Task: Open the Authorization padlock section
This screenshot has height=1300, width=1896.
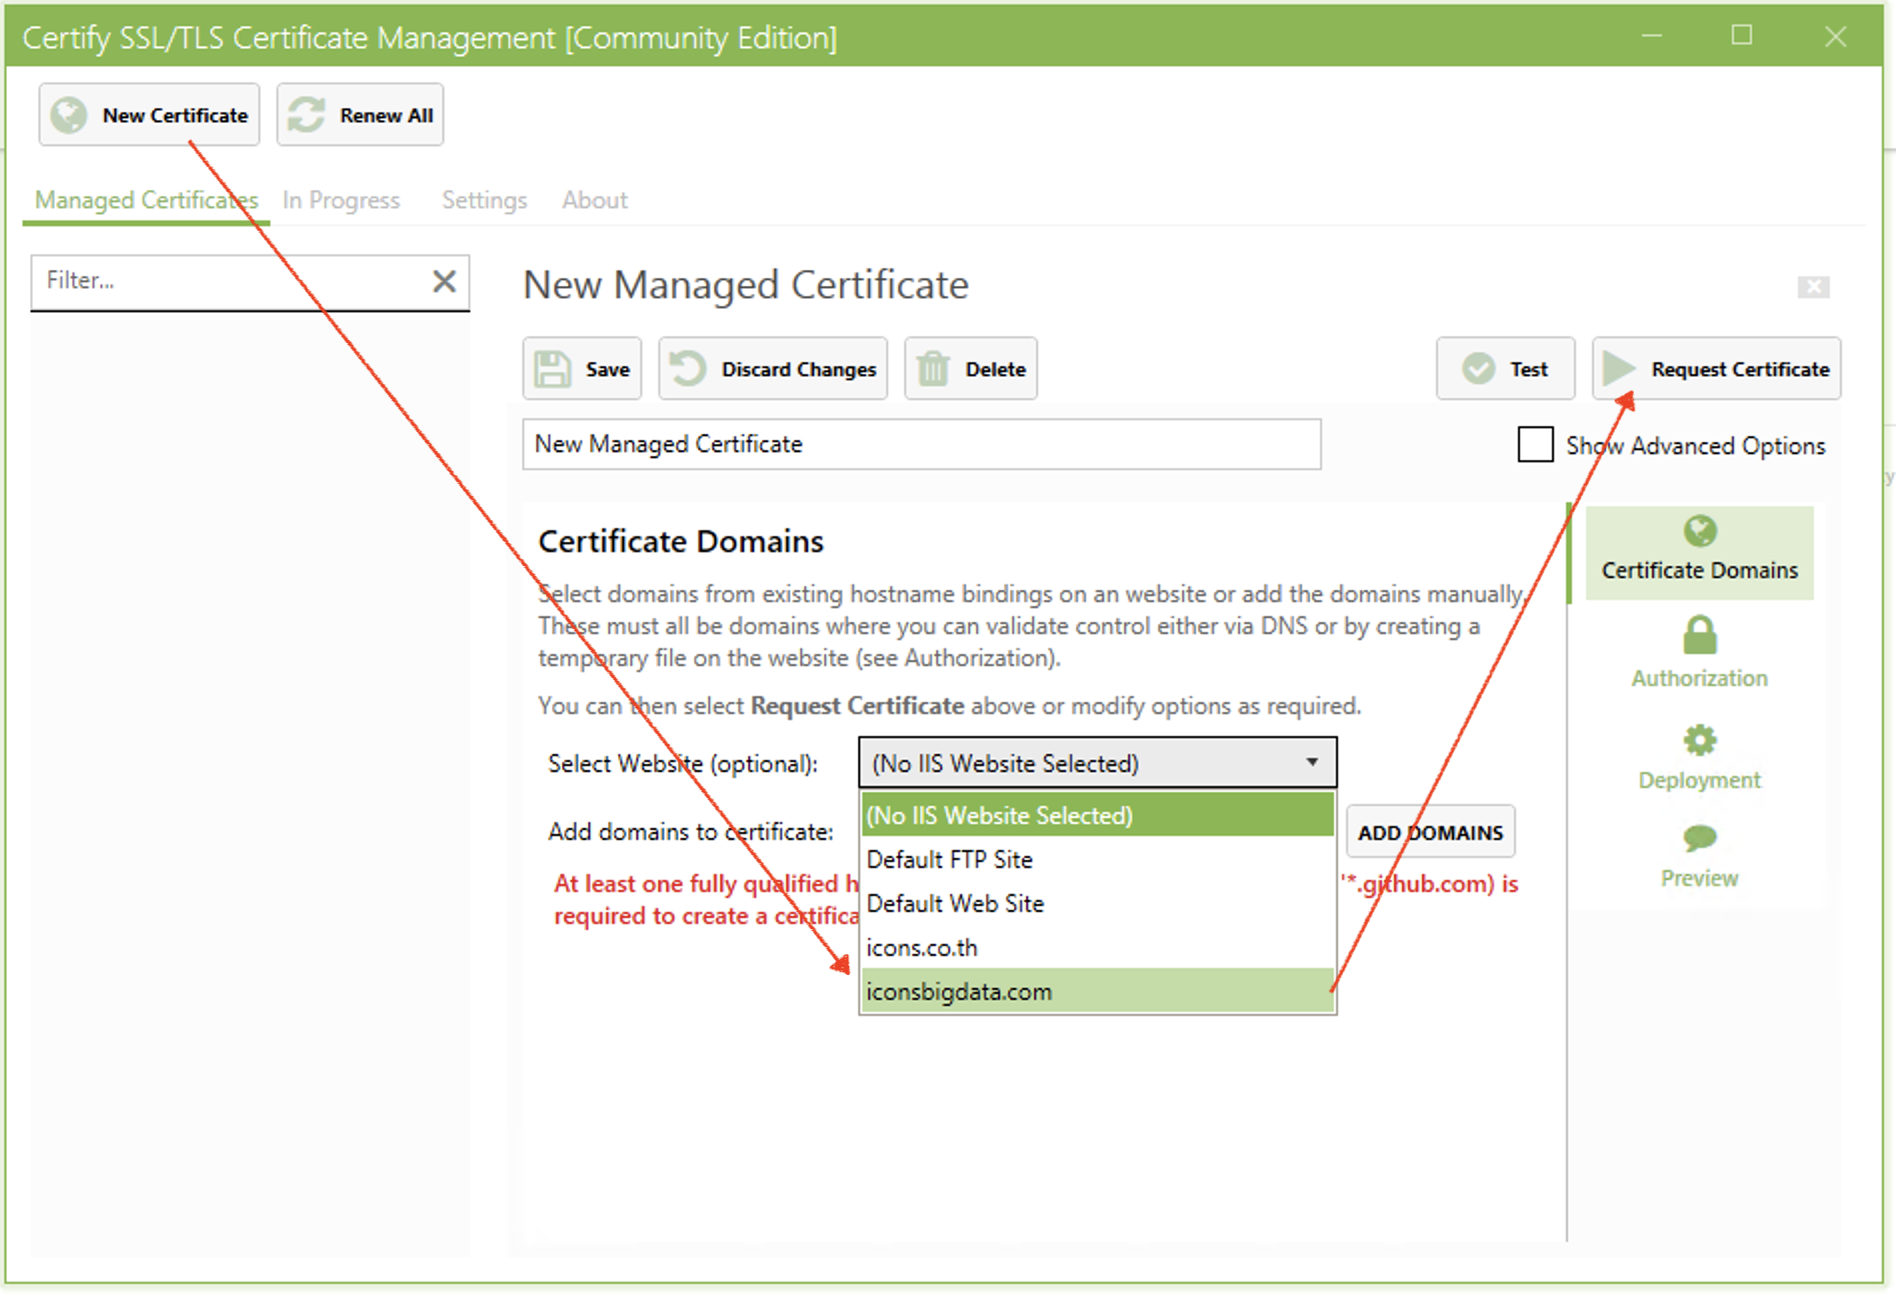Action: coord(1699,652)
